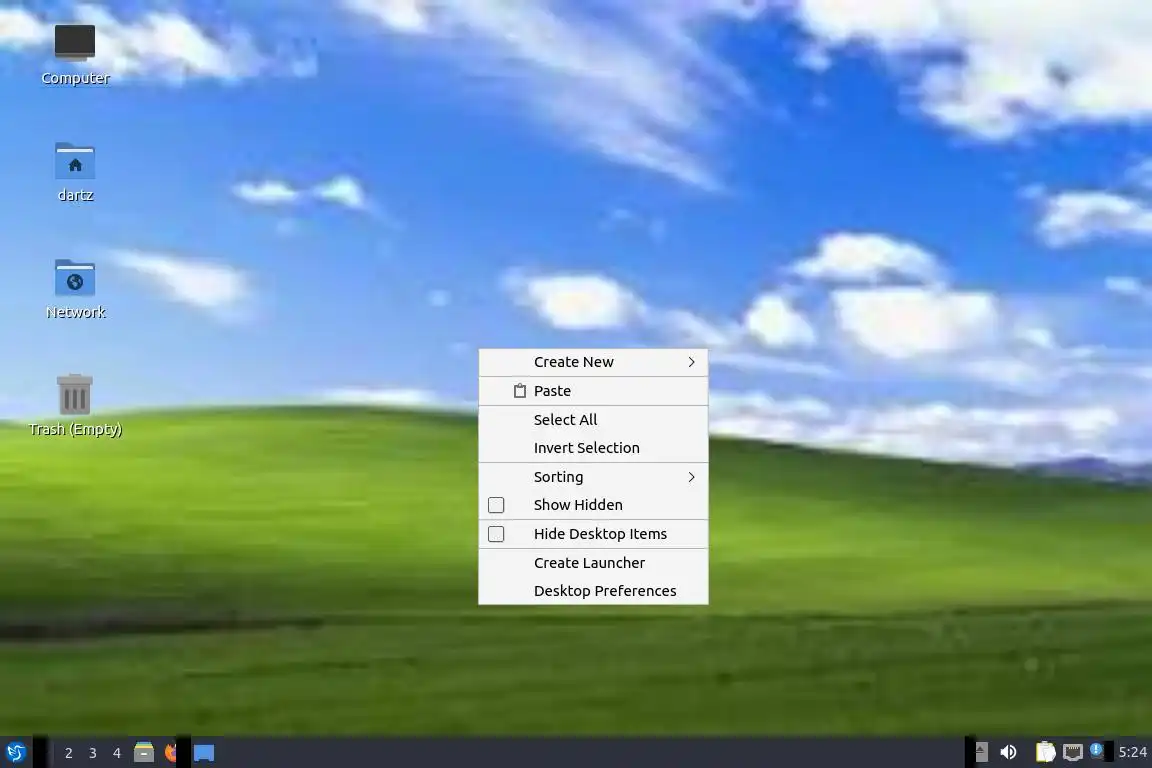
Task: Select the Computer desktop icon
Action: pos(75,55)
